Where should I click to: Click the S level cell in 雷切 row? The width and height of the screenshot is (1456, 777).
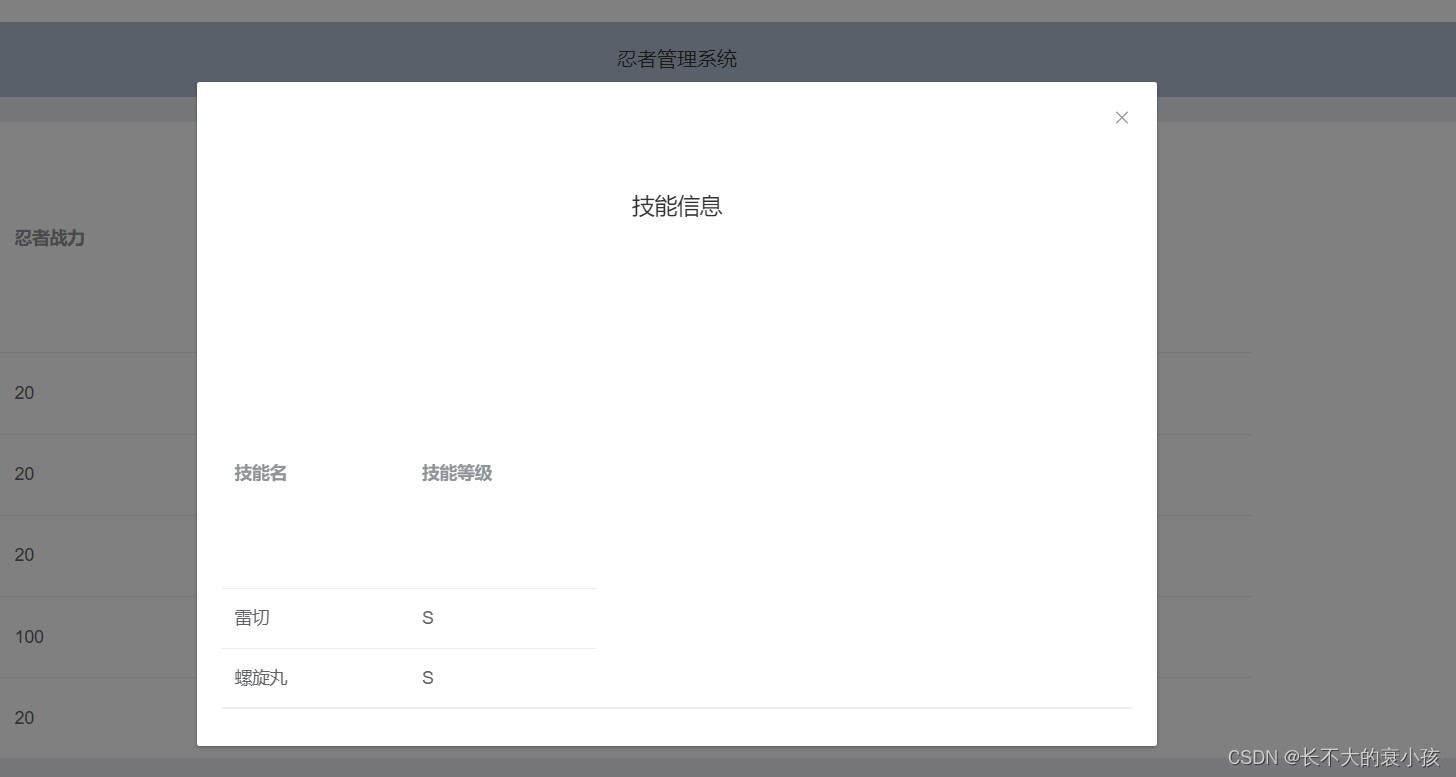pyautogui.click(x=428, y=618)
